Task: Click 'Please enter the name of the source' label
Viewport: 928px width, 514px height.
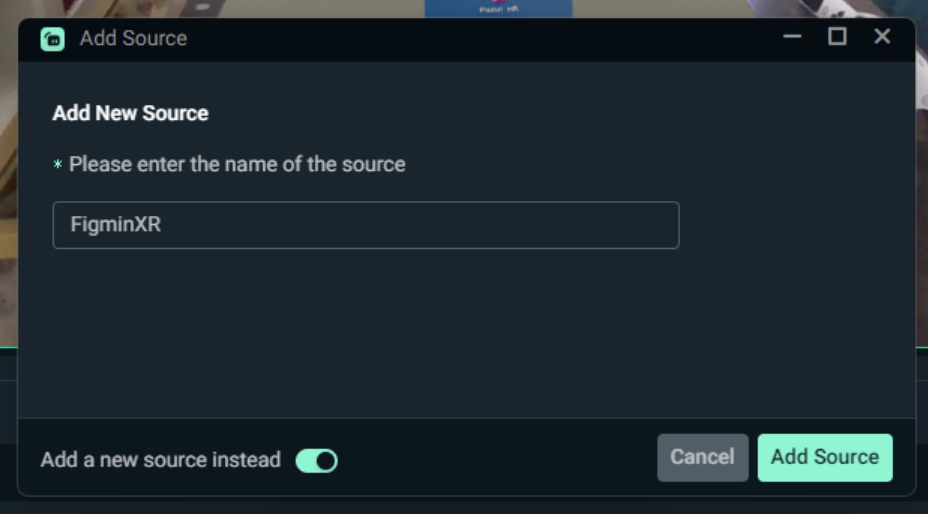Action: [x=237, y=164]
